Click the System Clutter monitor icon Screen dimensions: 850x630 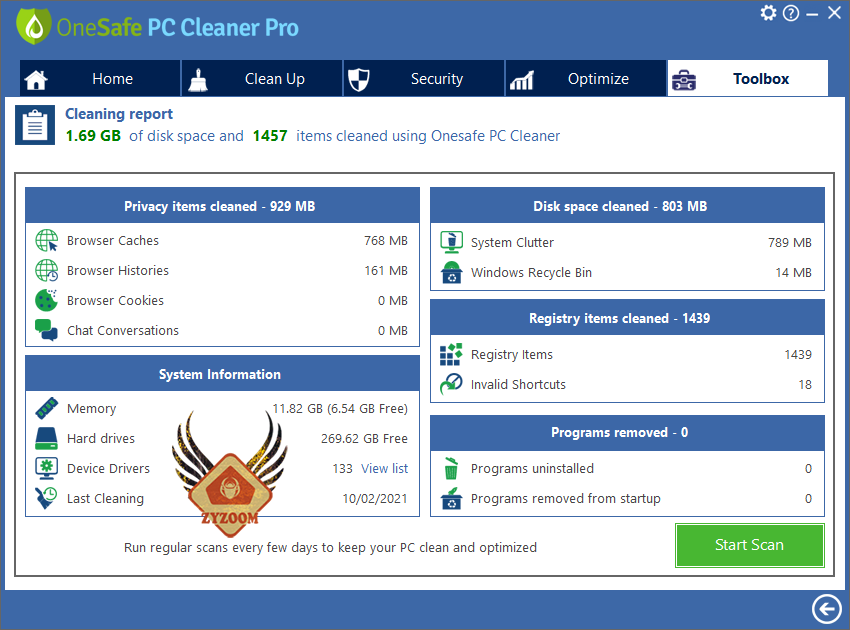452,242
